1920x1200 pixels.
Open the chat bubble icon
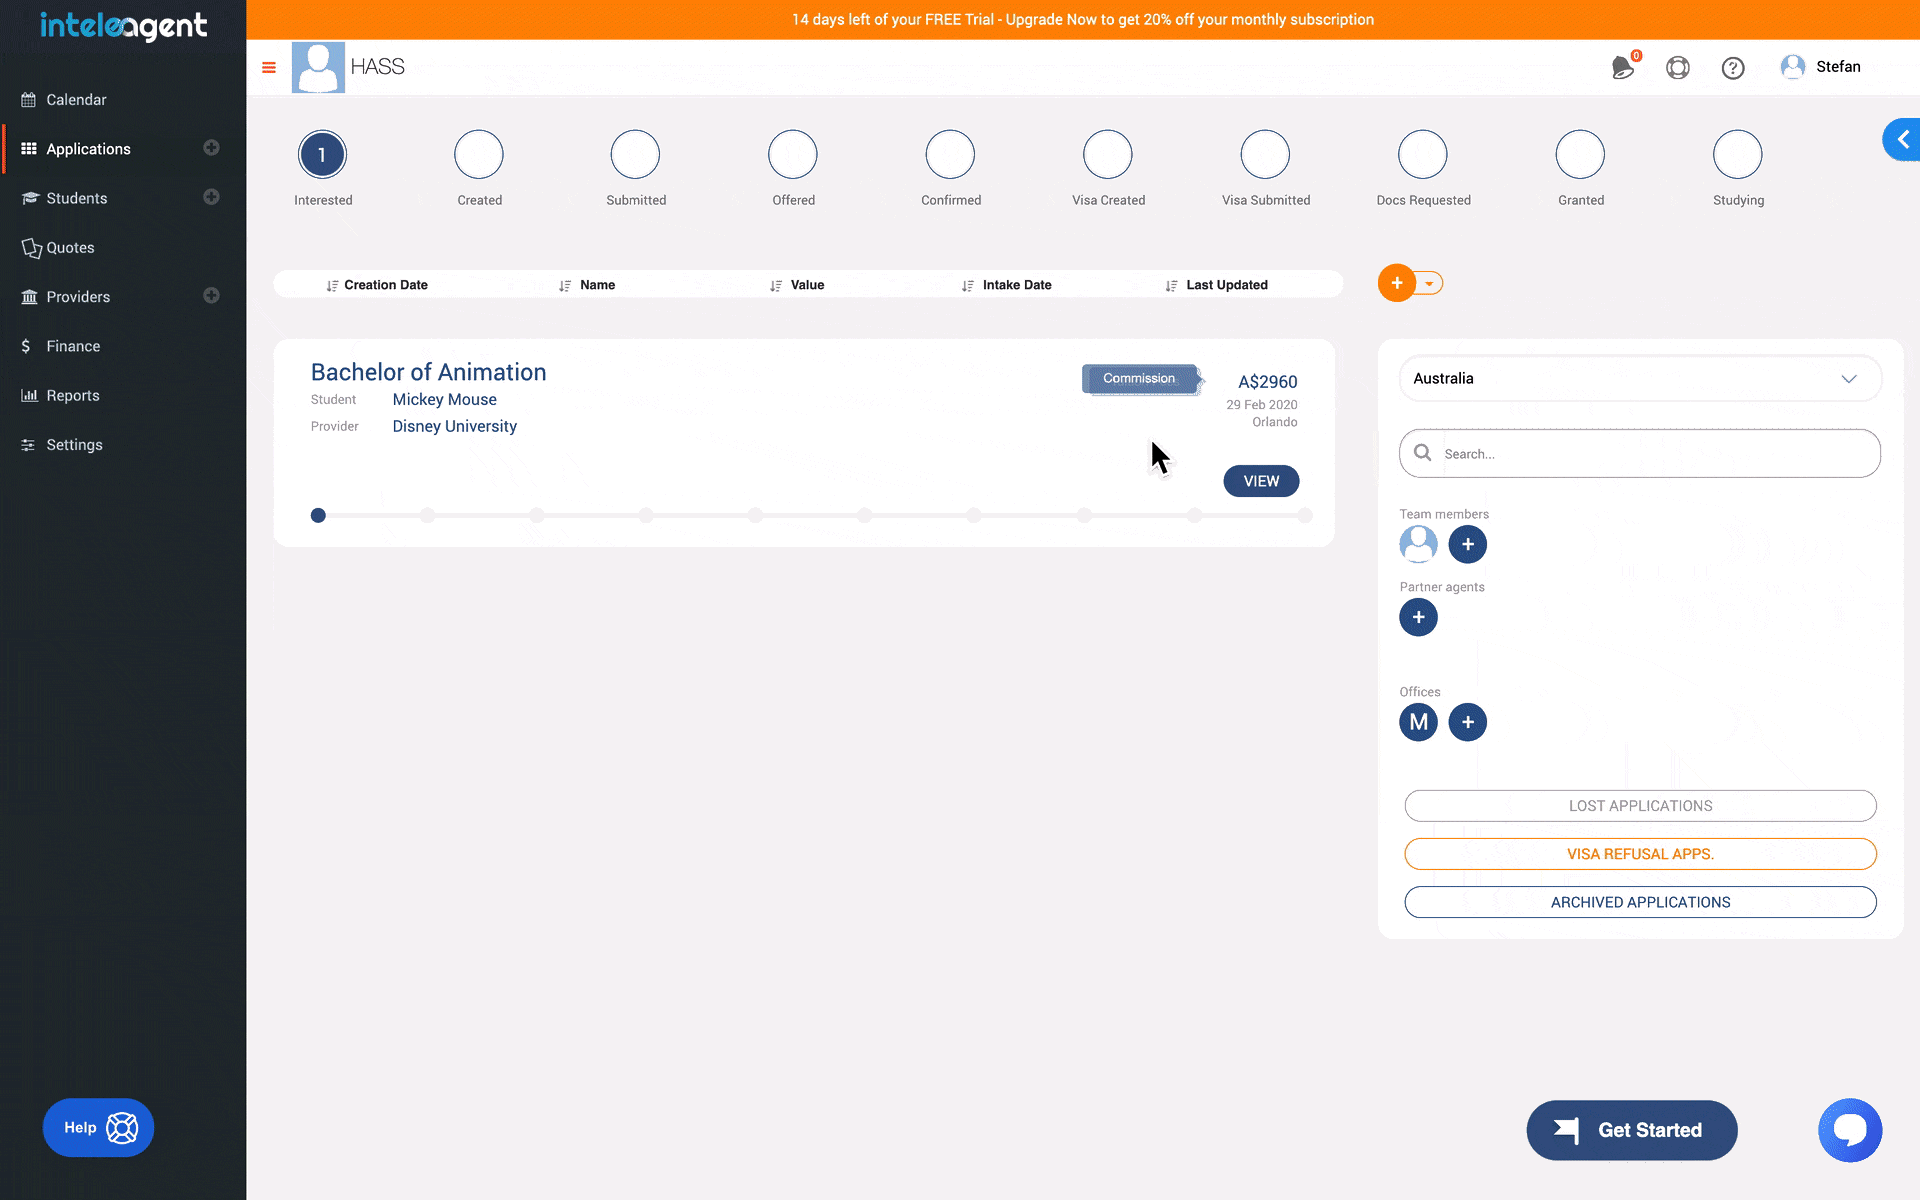click(1849, 1130)
